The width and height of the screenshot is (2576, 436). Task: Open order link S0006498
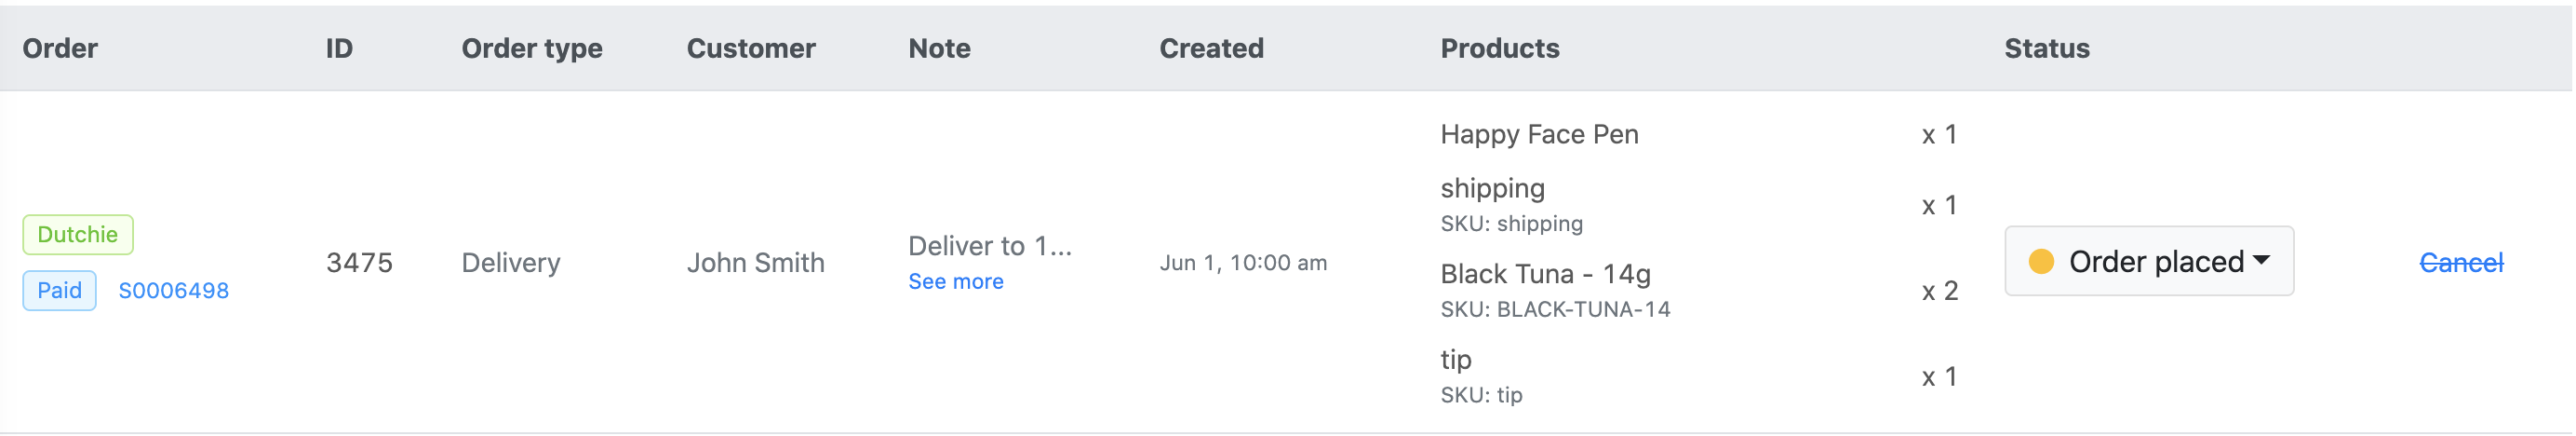click(x=173, y=291)
